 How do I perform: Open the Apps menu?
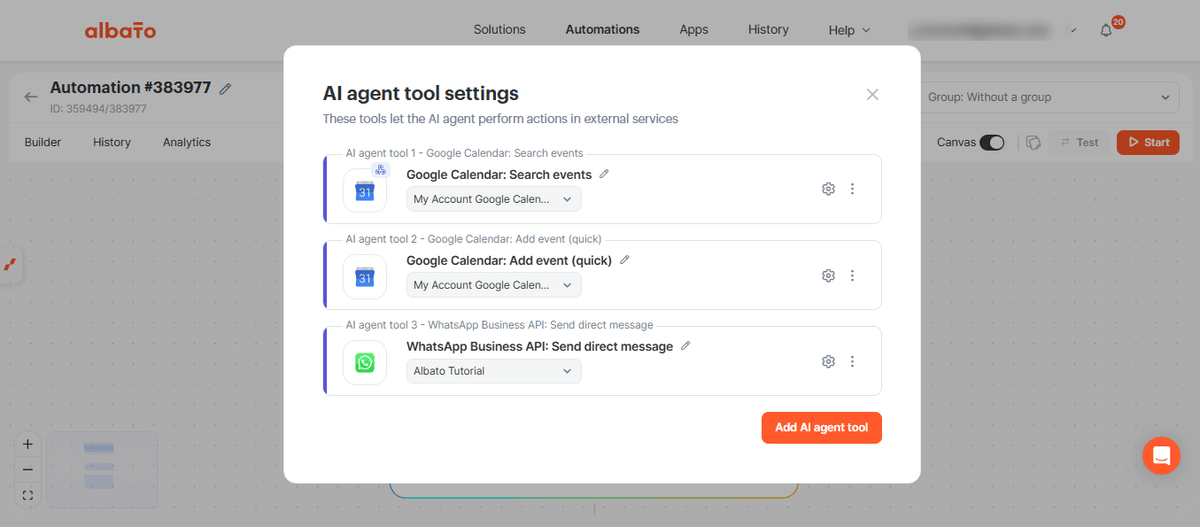pyautogui.click(x=694, y=30)
